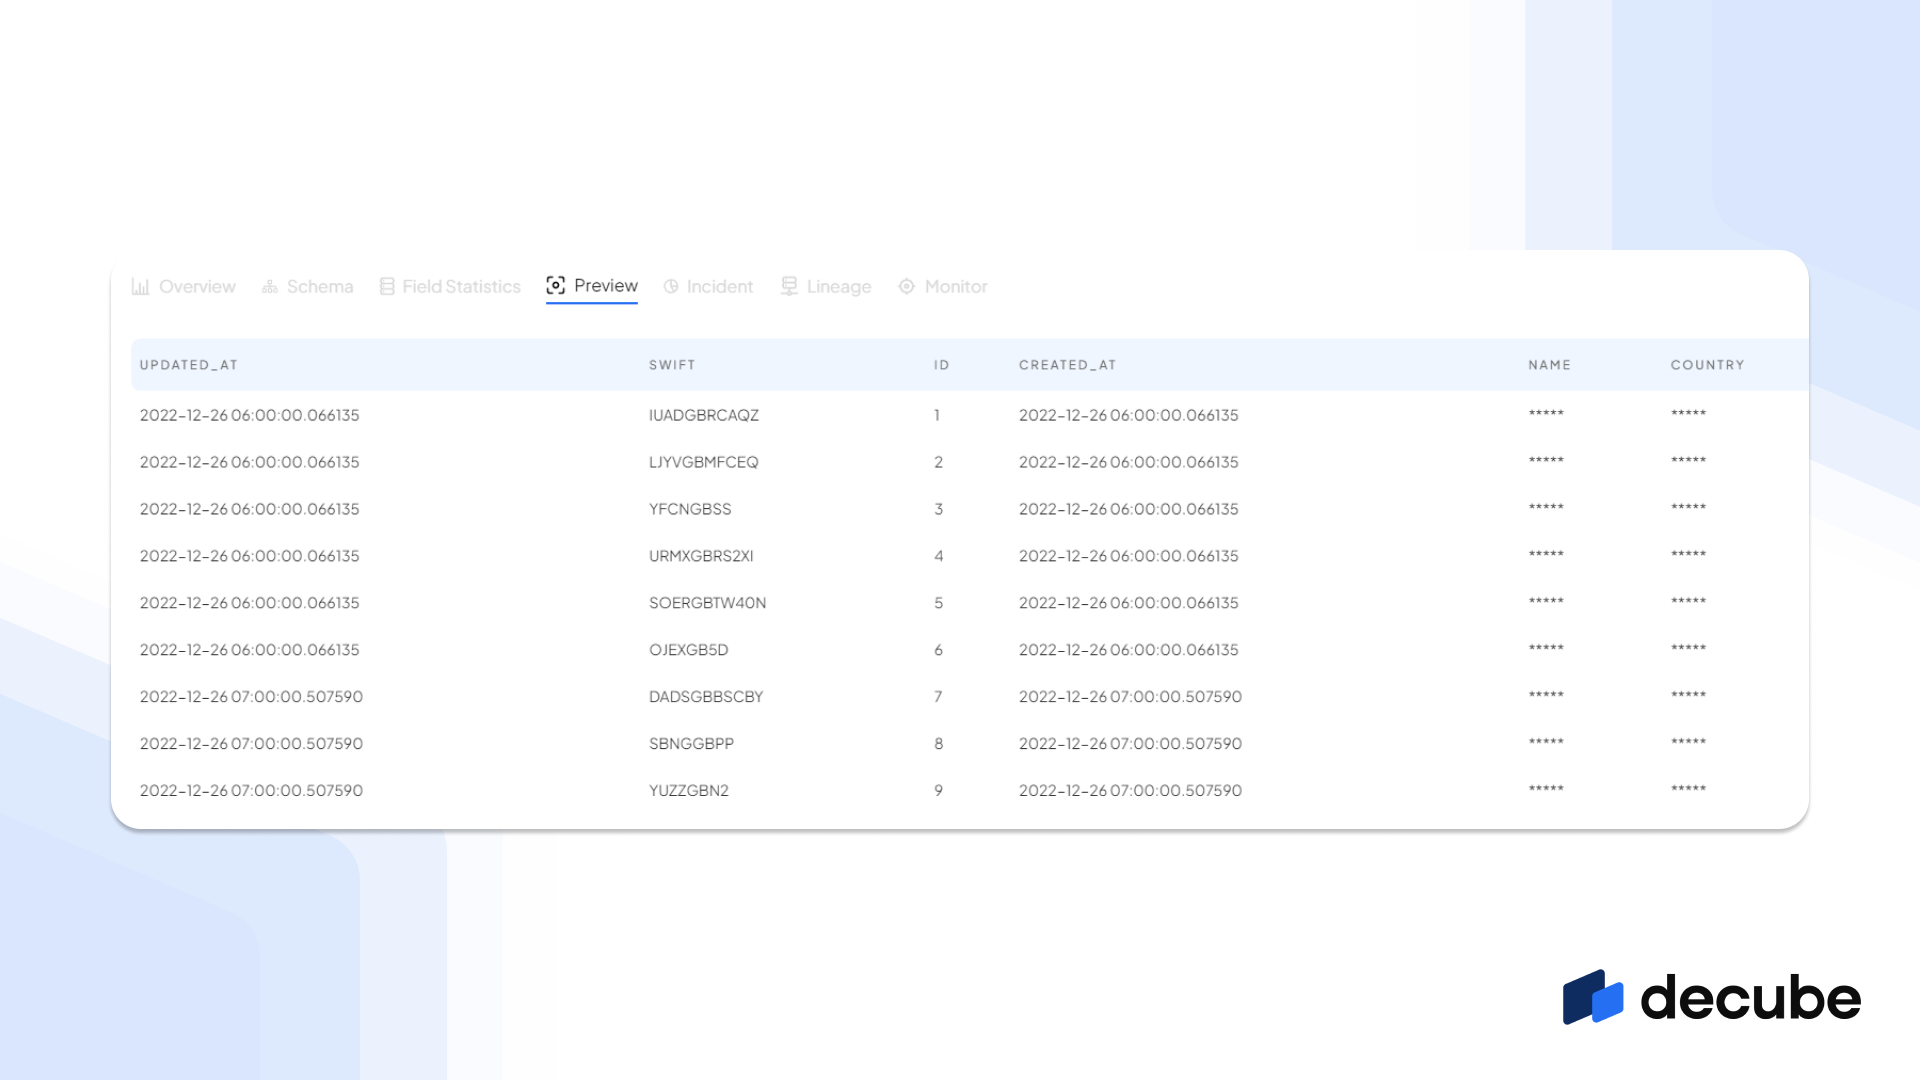Click the Overview bar chart icon
The width and height of the screenshot is (1920, 1080).
tap(141, 287)
